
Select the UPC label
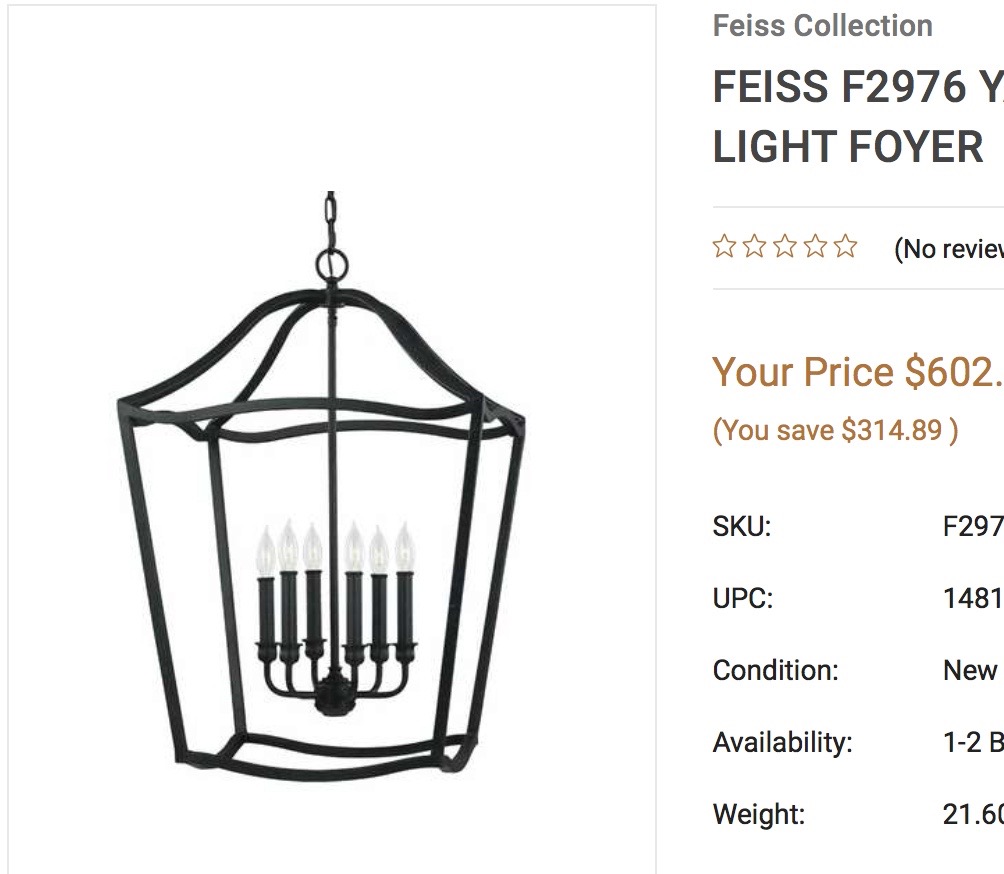743,598
